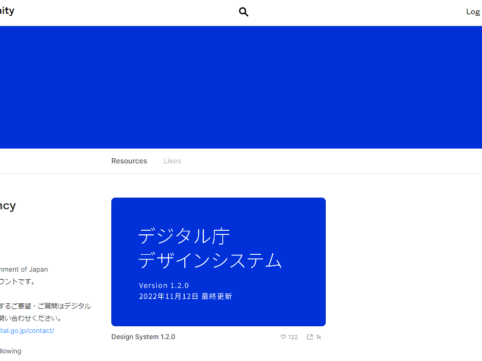This screenshot has height=361, width=482.
Task: Click the Community logo text
Action: 7,11
